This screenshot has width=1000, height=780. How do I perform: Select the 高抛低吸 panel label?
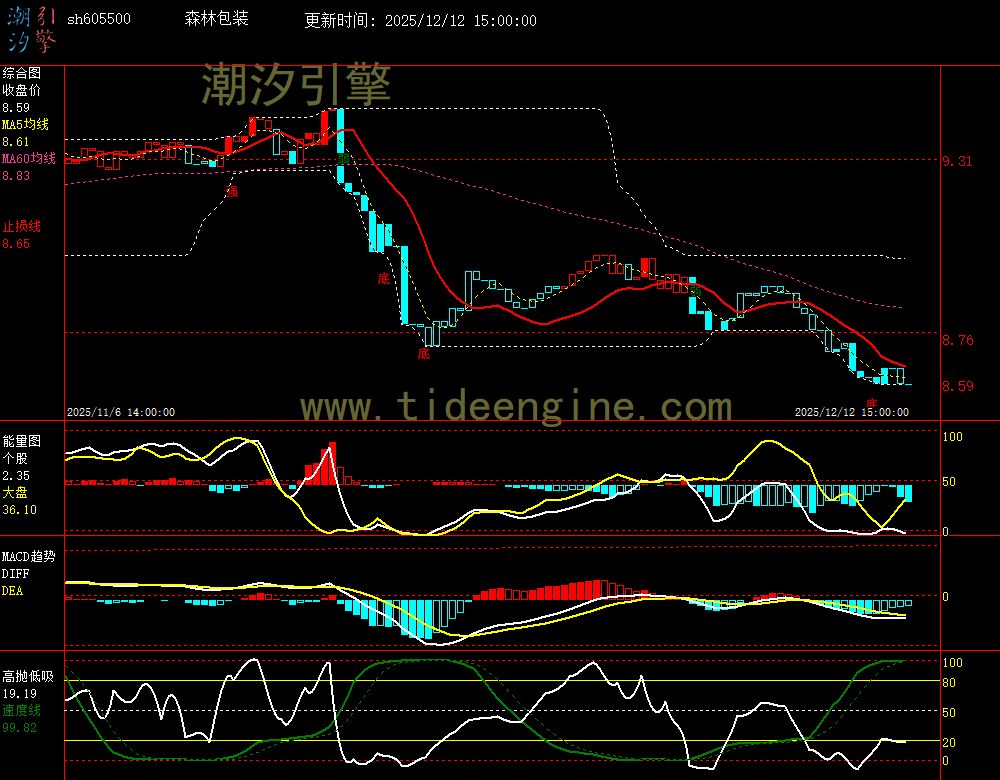tap(27, 676)
